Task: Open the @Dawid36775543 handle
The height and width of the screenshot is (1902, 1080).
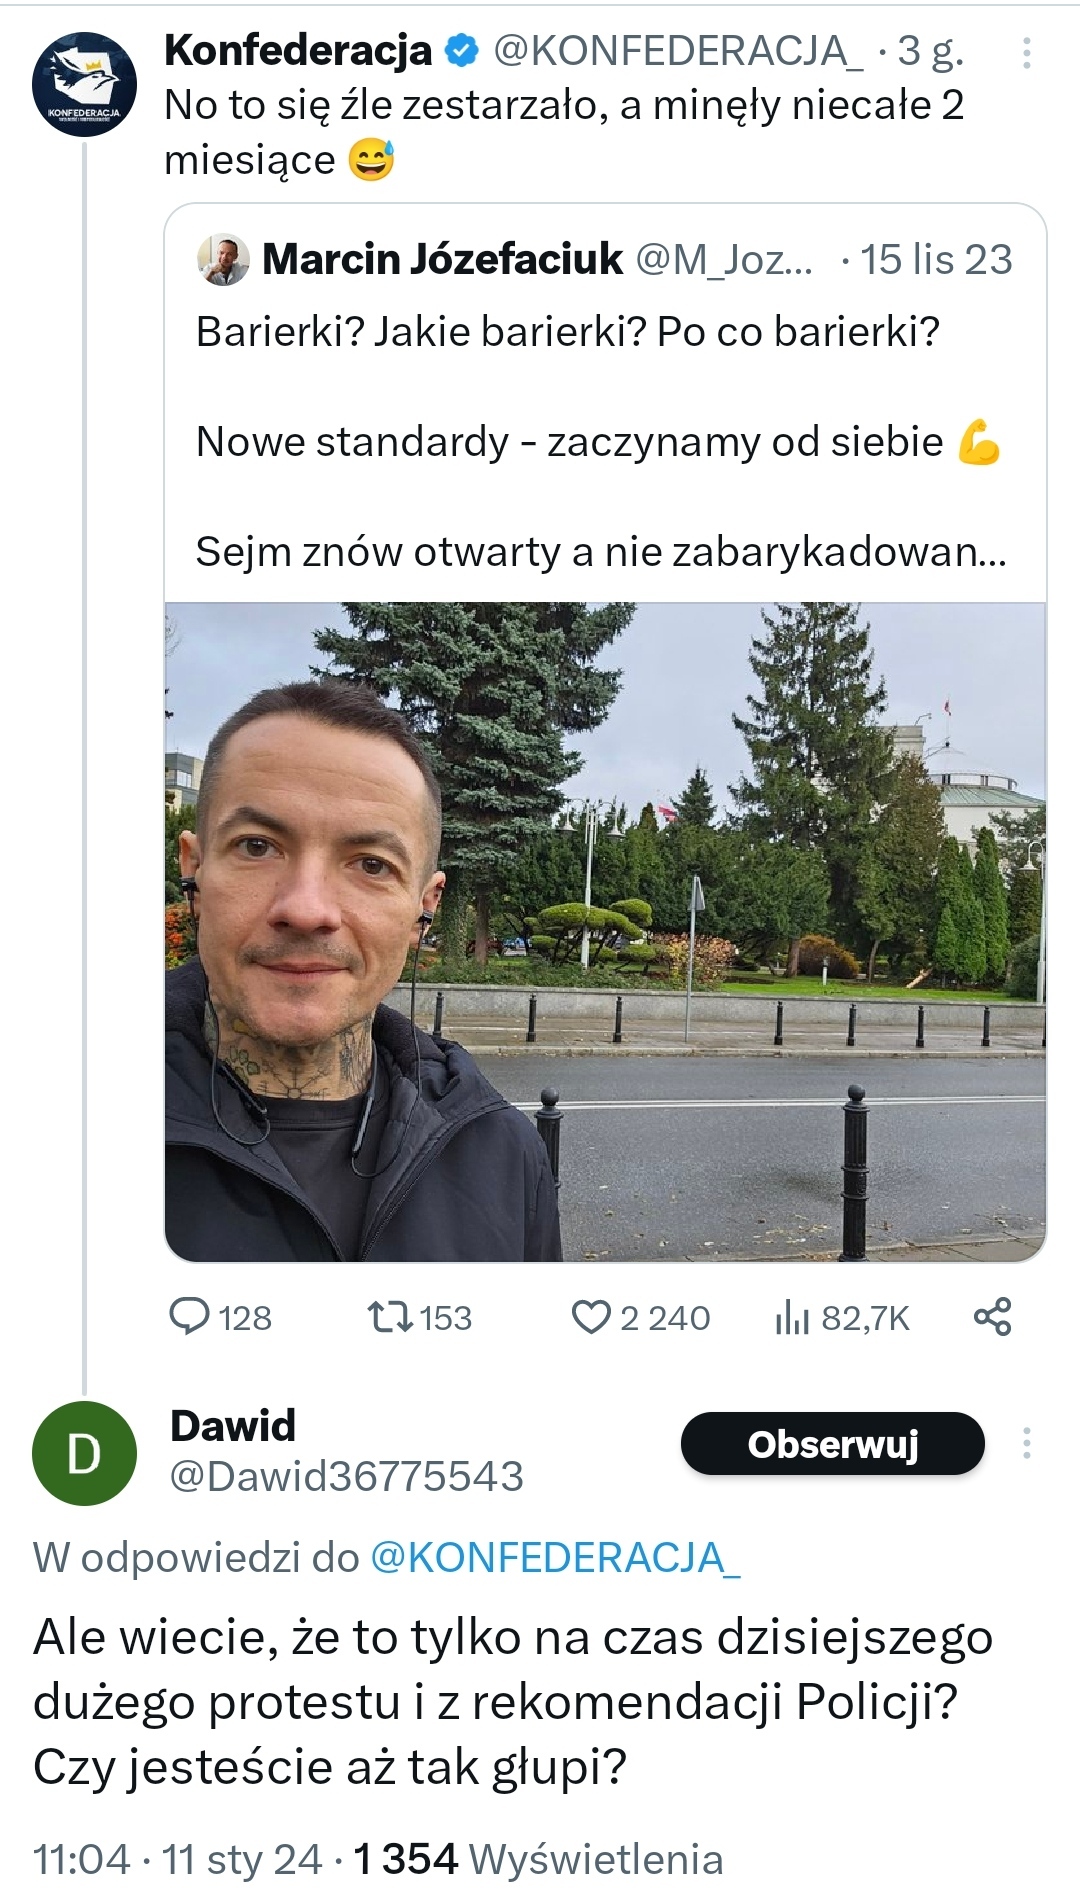Action: tap(347, 1477)
